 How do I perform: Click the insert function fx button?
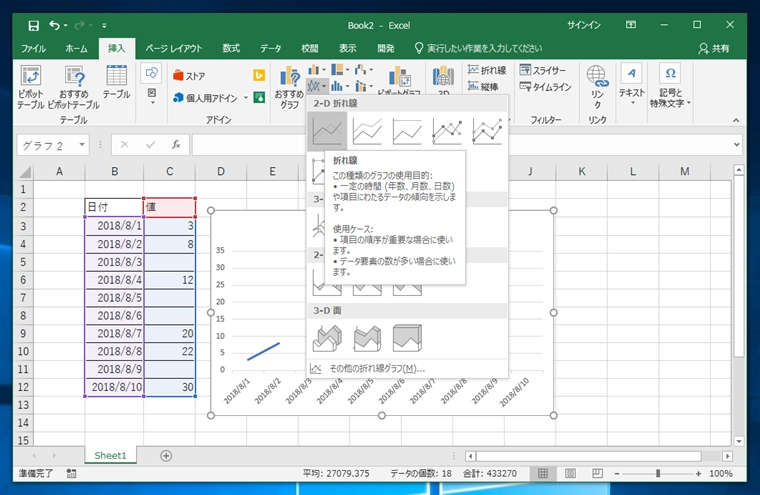[176, 144]
